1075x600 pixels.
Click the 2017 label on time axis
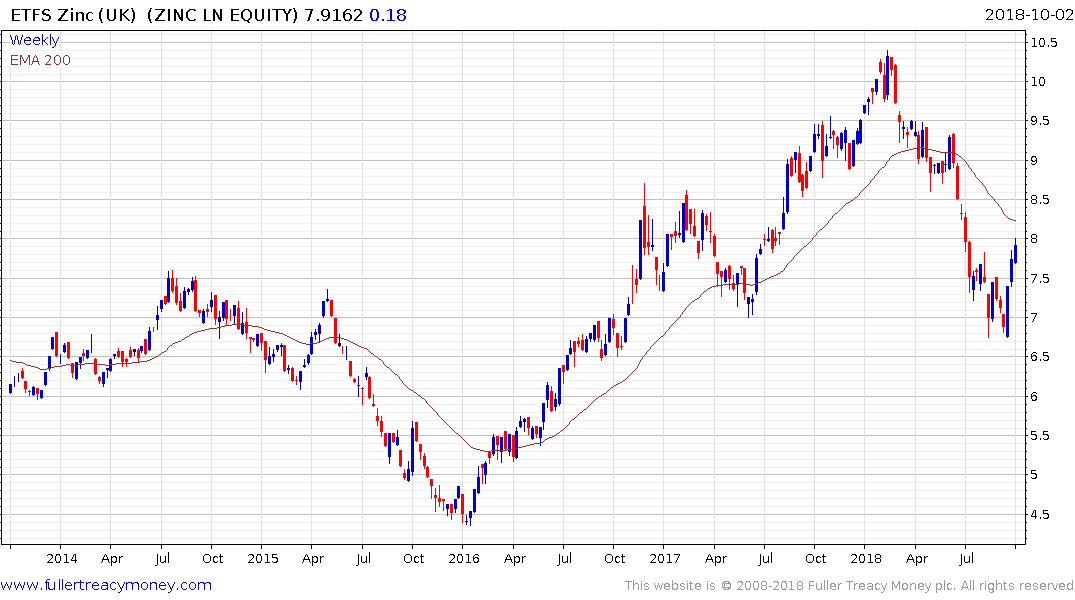(x=664, y=558)
